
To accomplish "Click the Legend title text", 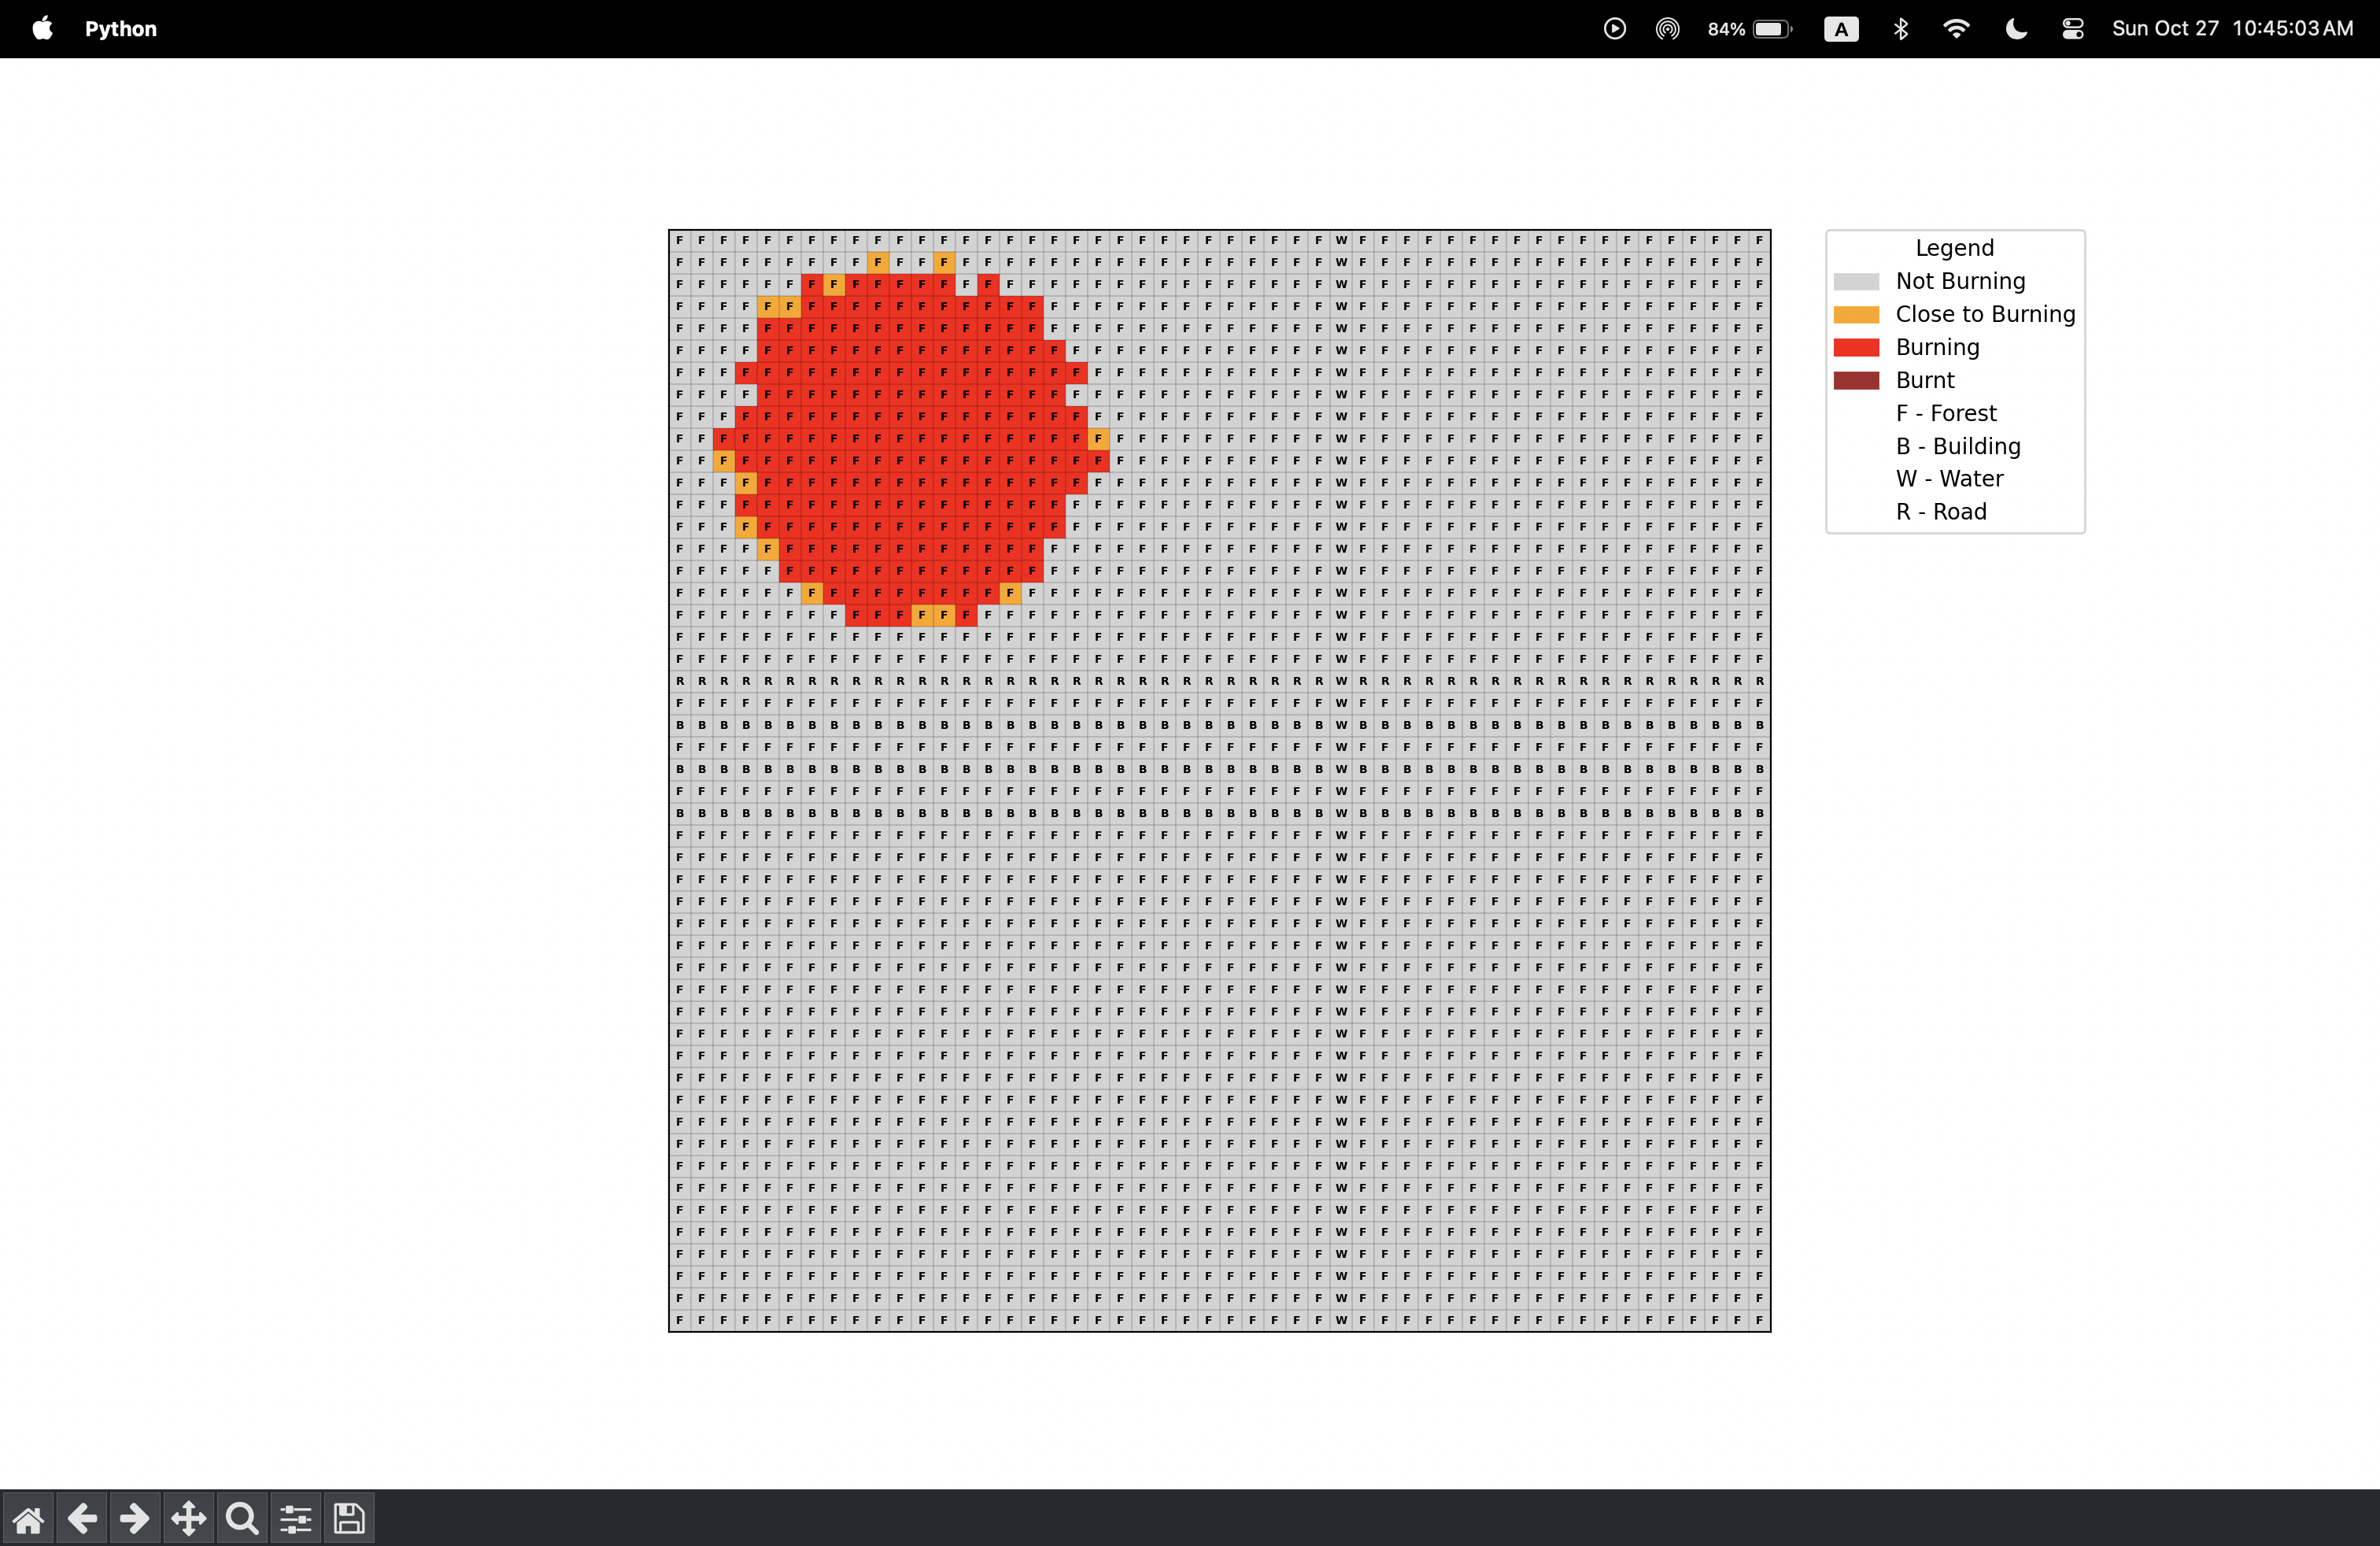I will coord(1954,248).
